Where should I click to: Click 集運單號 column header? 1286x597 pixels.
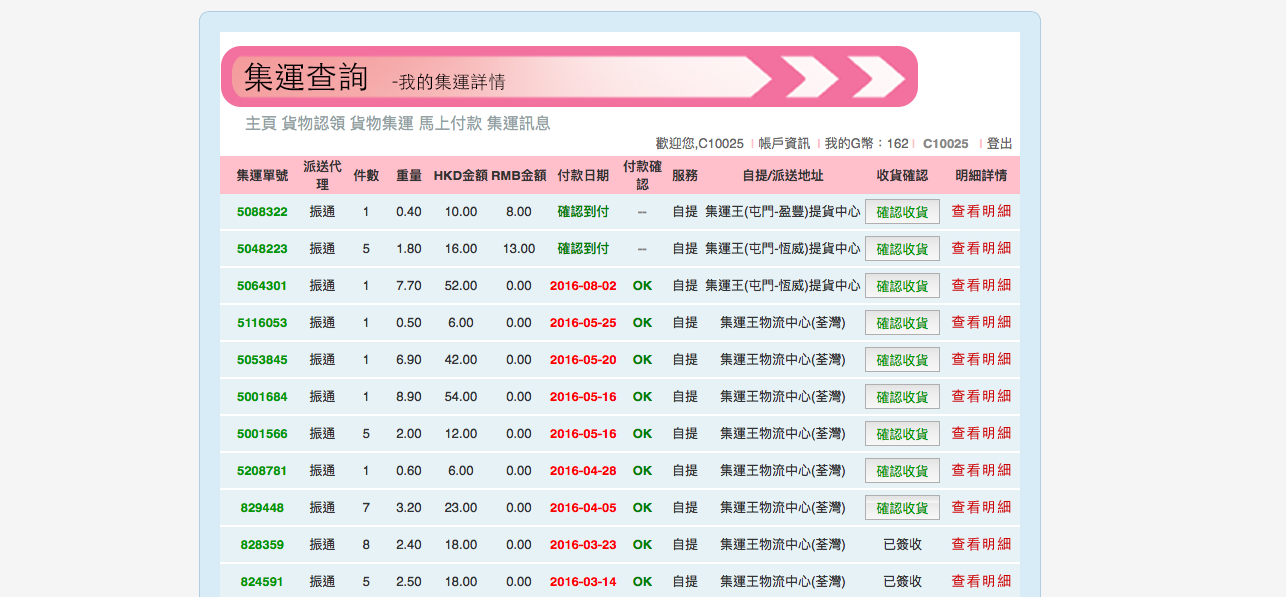pos(262,176)
